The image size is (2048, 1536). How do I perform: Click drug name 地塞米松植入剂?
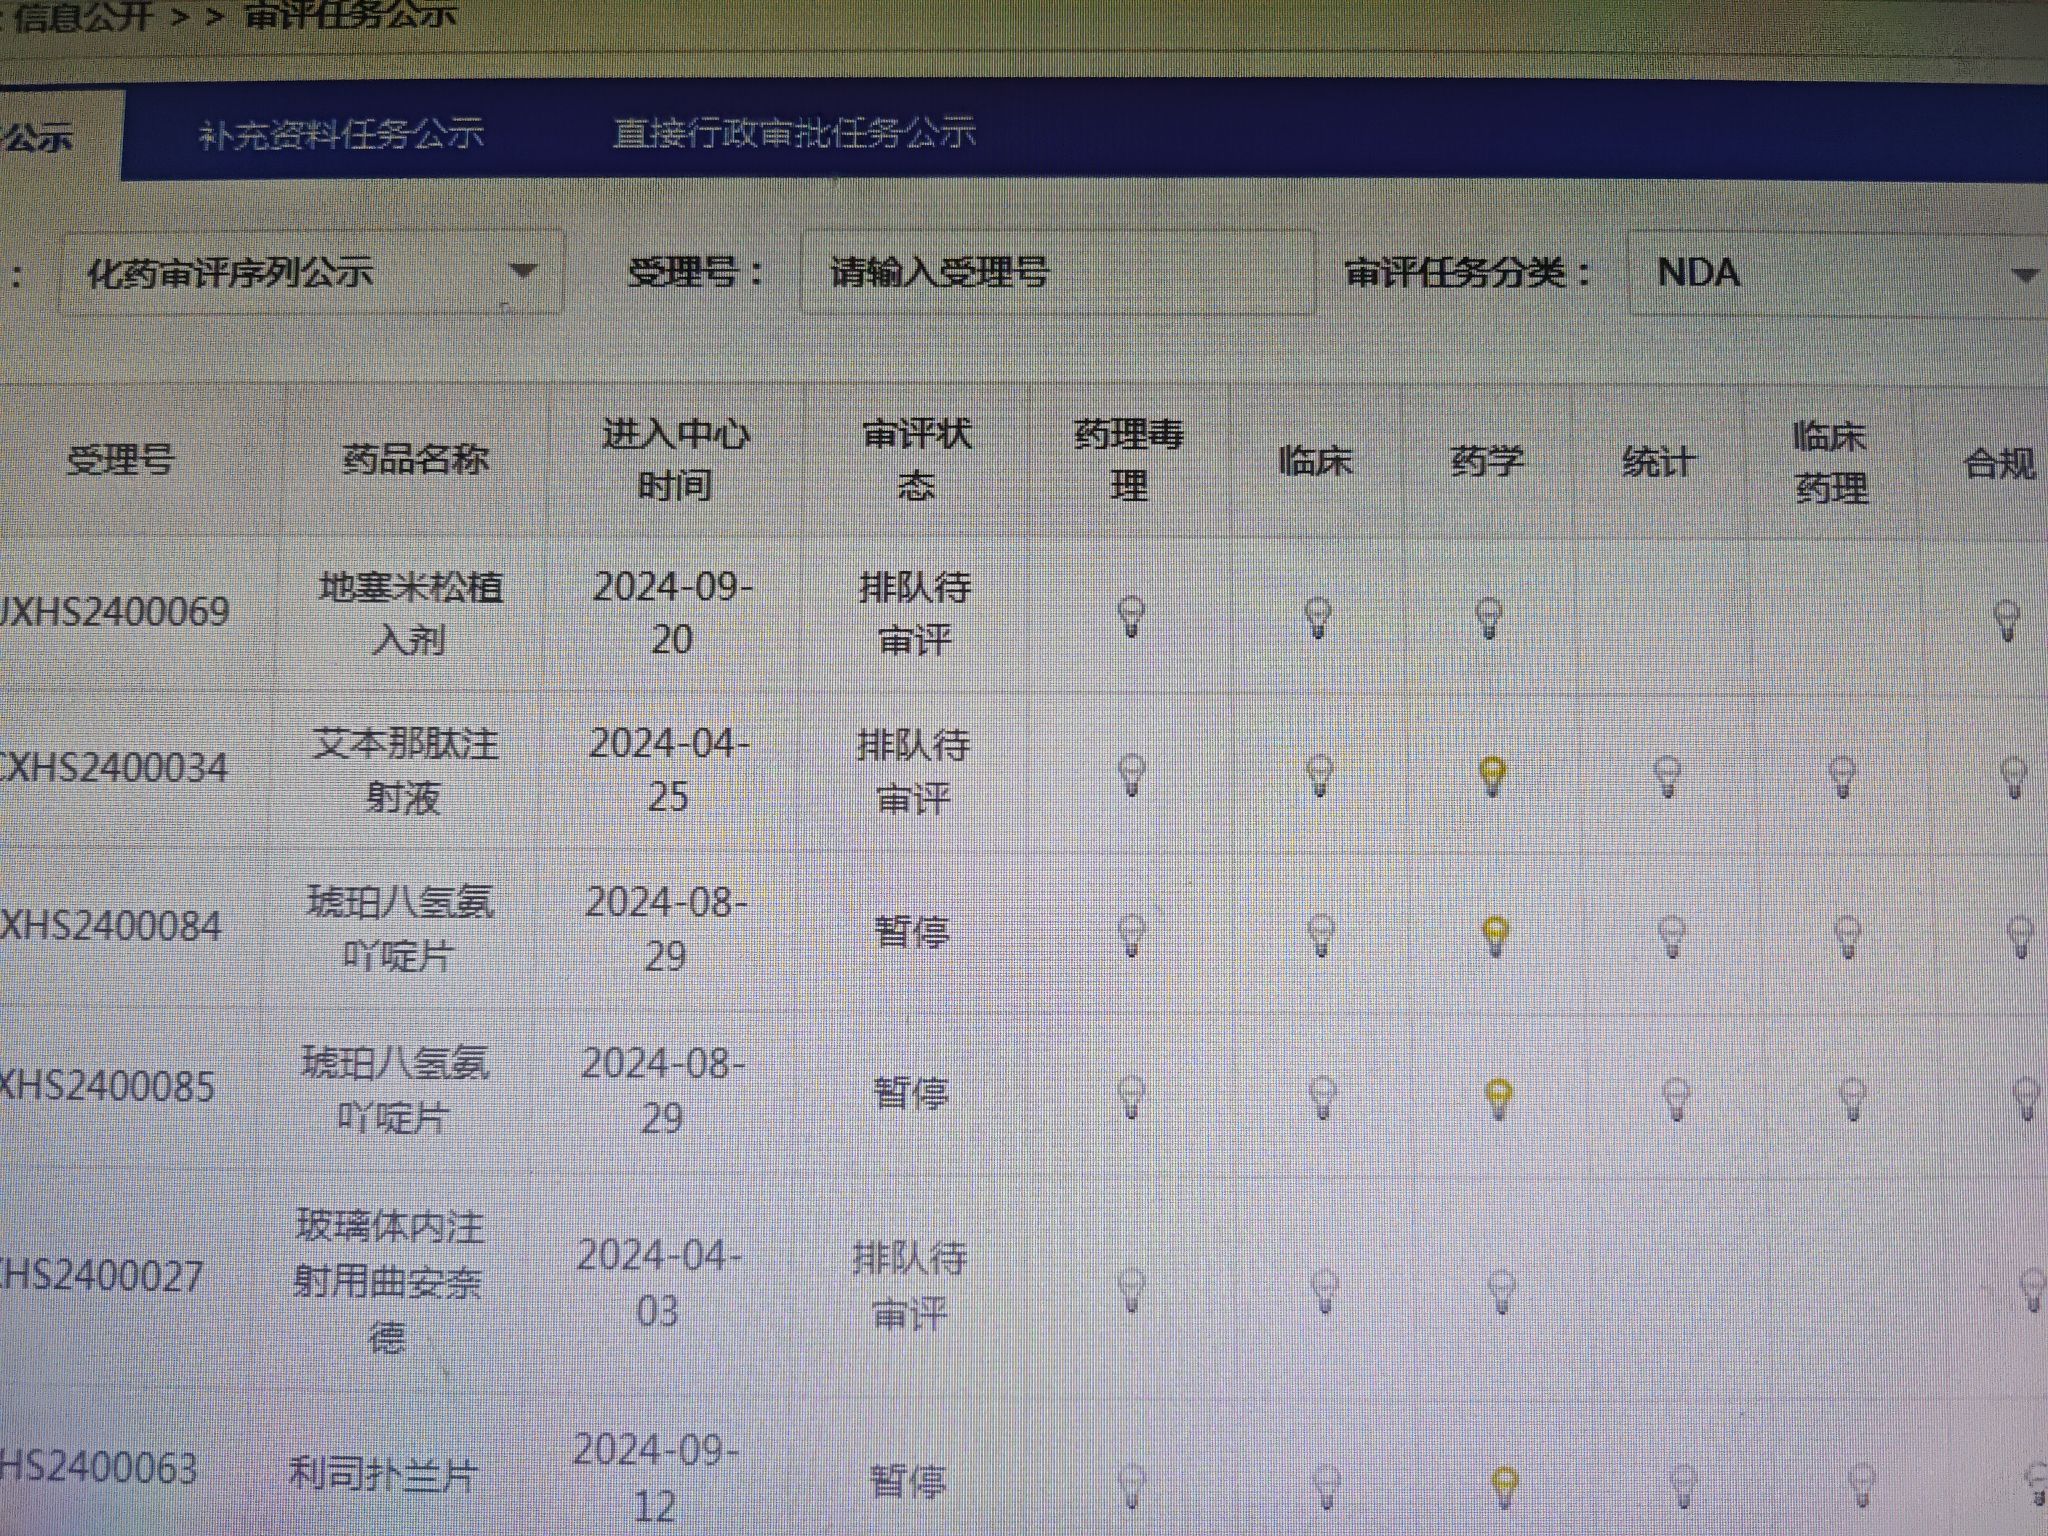(410, 613)
